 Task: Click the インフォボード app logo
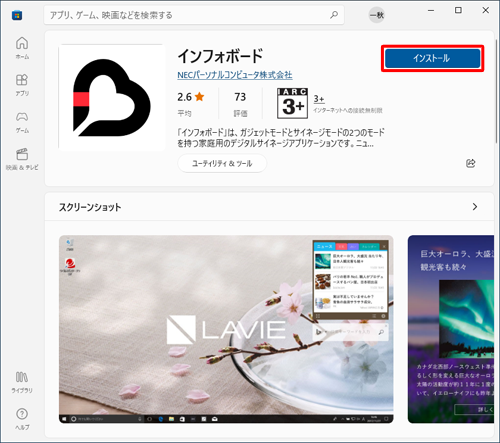[112, 98]
